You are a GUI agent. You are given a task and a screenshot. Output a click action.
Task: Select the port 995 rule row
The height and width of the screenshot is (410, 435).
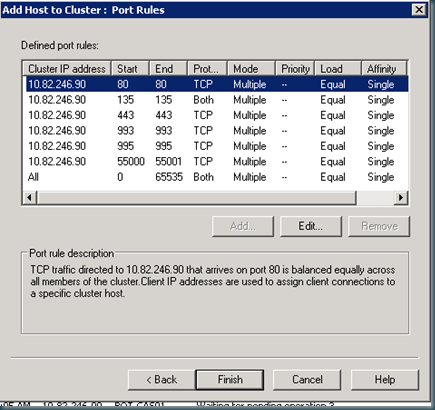coord(217,146)
